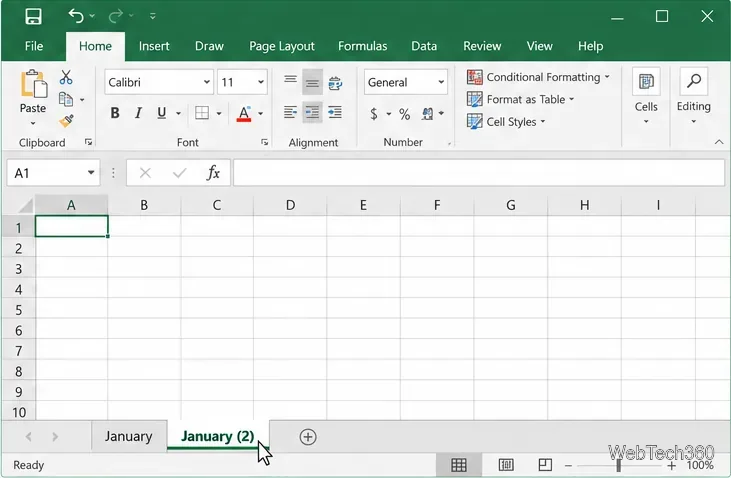Click Wrap Text icon
This screenshot has height=478, width=731.
(x=335, y=83)
